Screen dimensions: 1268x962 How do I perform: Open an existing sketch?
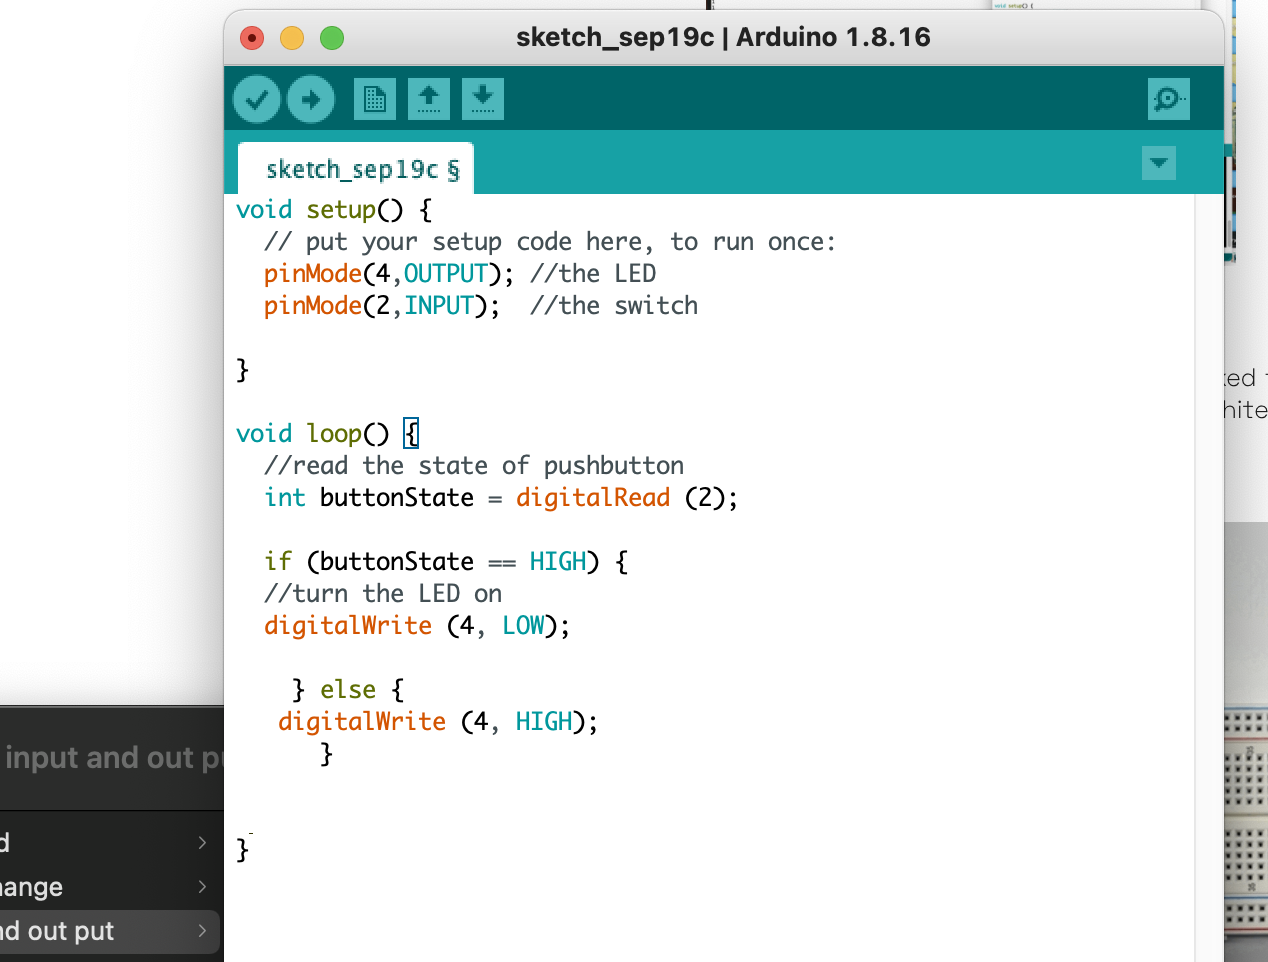(429, 99)
